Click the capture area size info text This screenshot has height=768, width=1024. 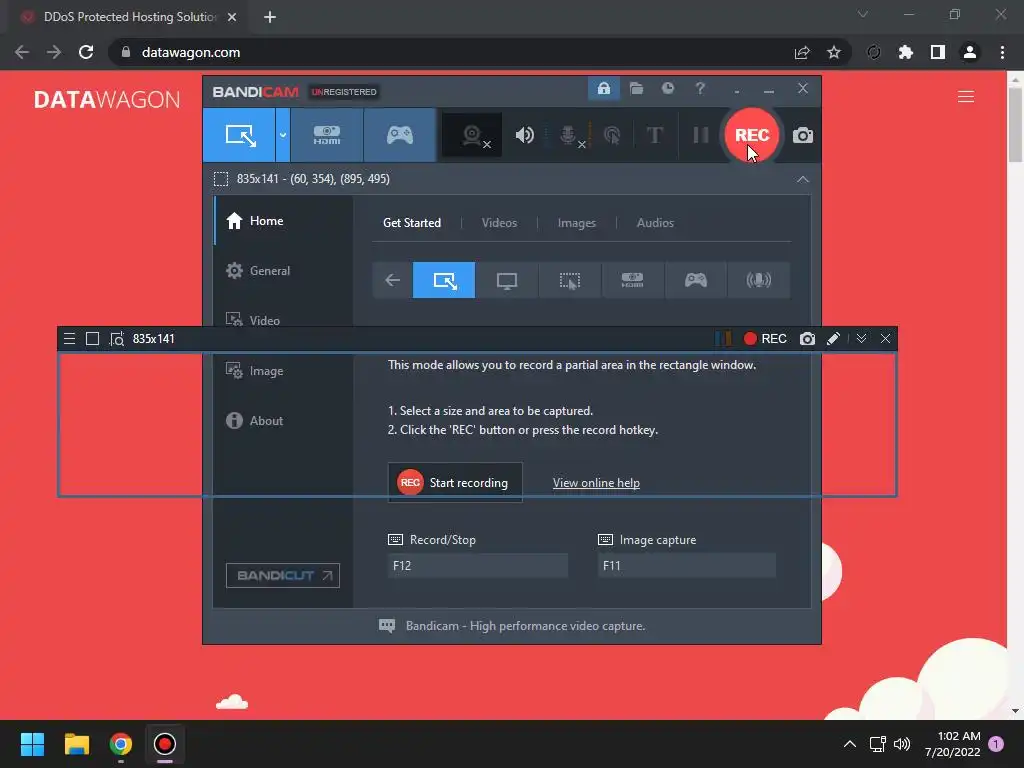tap(313, 179)
